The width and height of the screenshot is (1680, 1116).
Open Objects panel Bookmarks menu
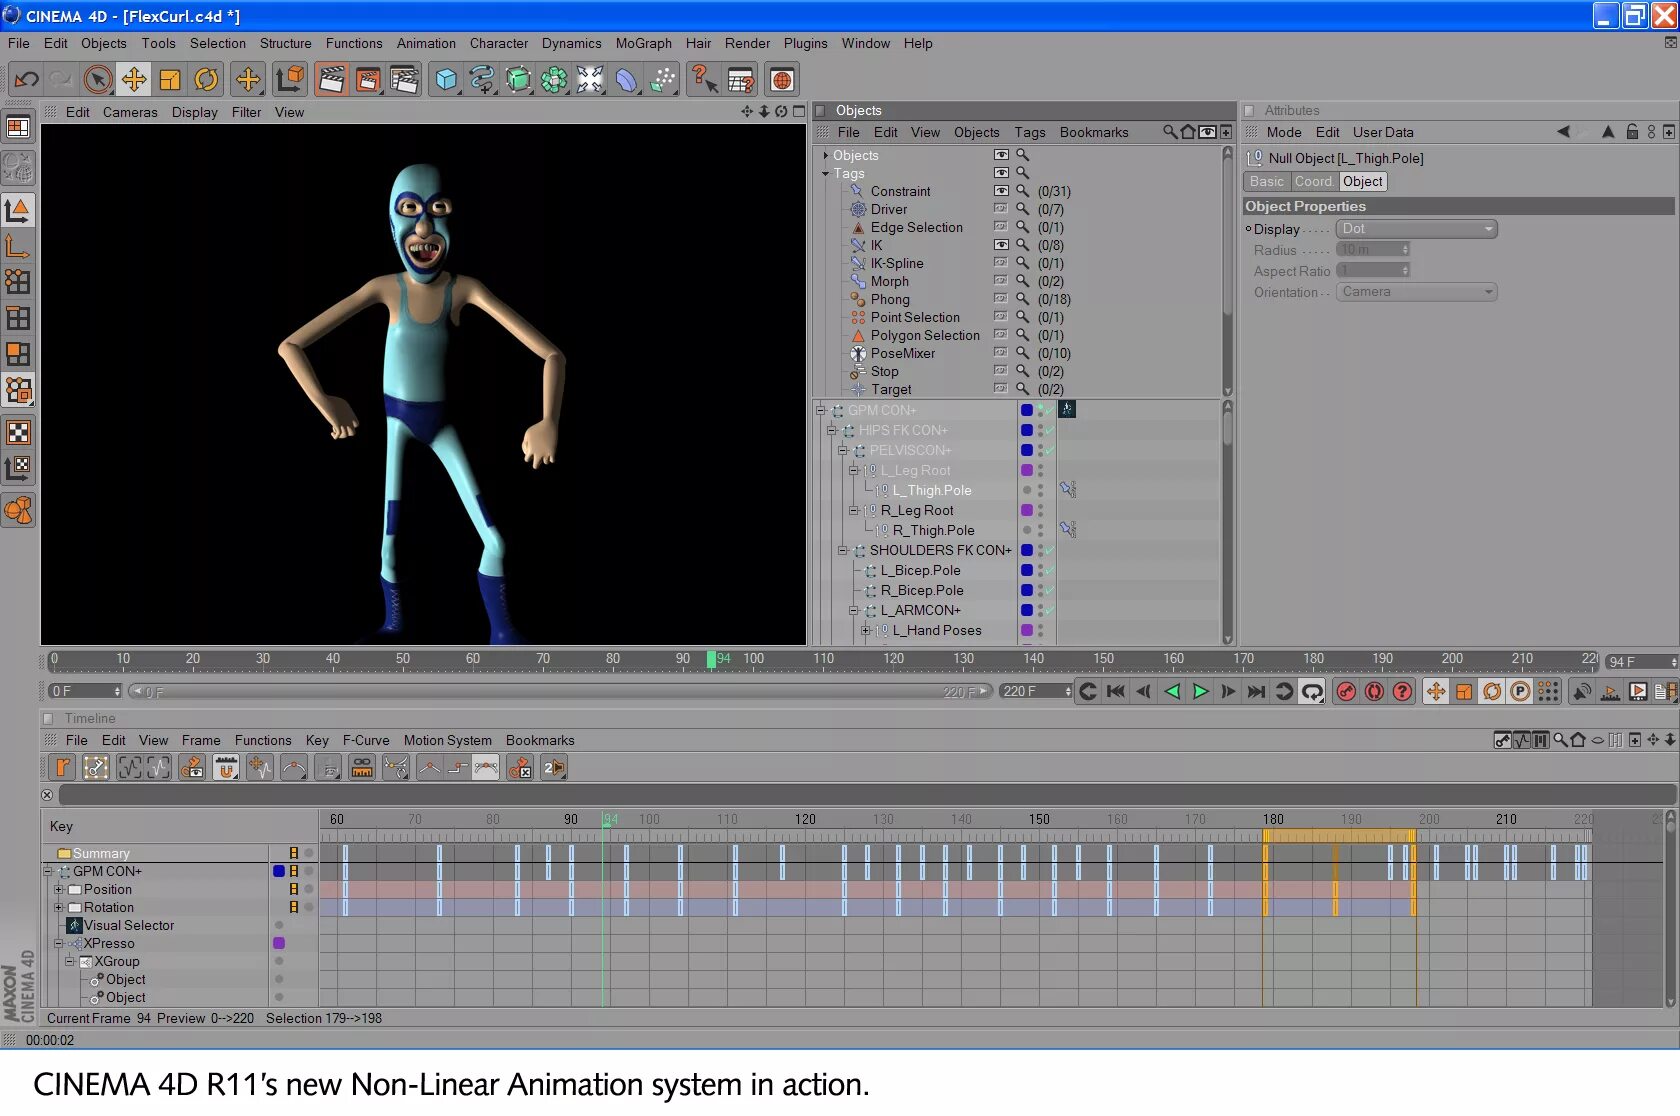(1094, 132)
